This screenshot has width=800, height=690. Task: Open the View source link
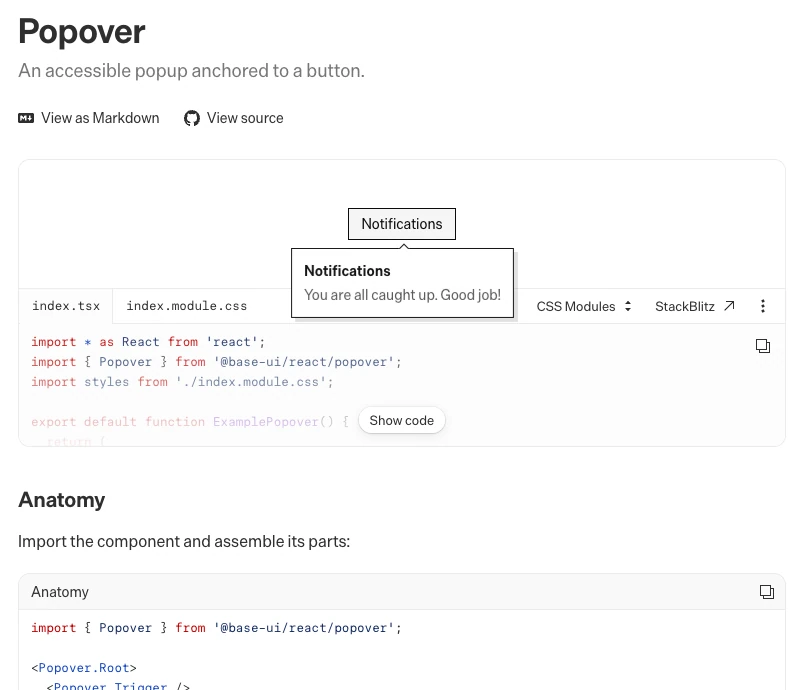click(x=234, y=118)
